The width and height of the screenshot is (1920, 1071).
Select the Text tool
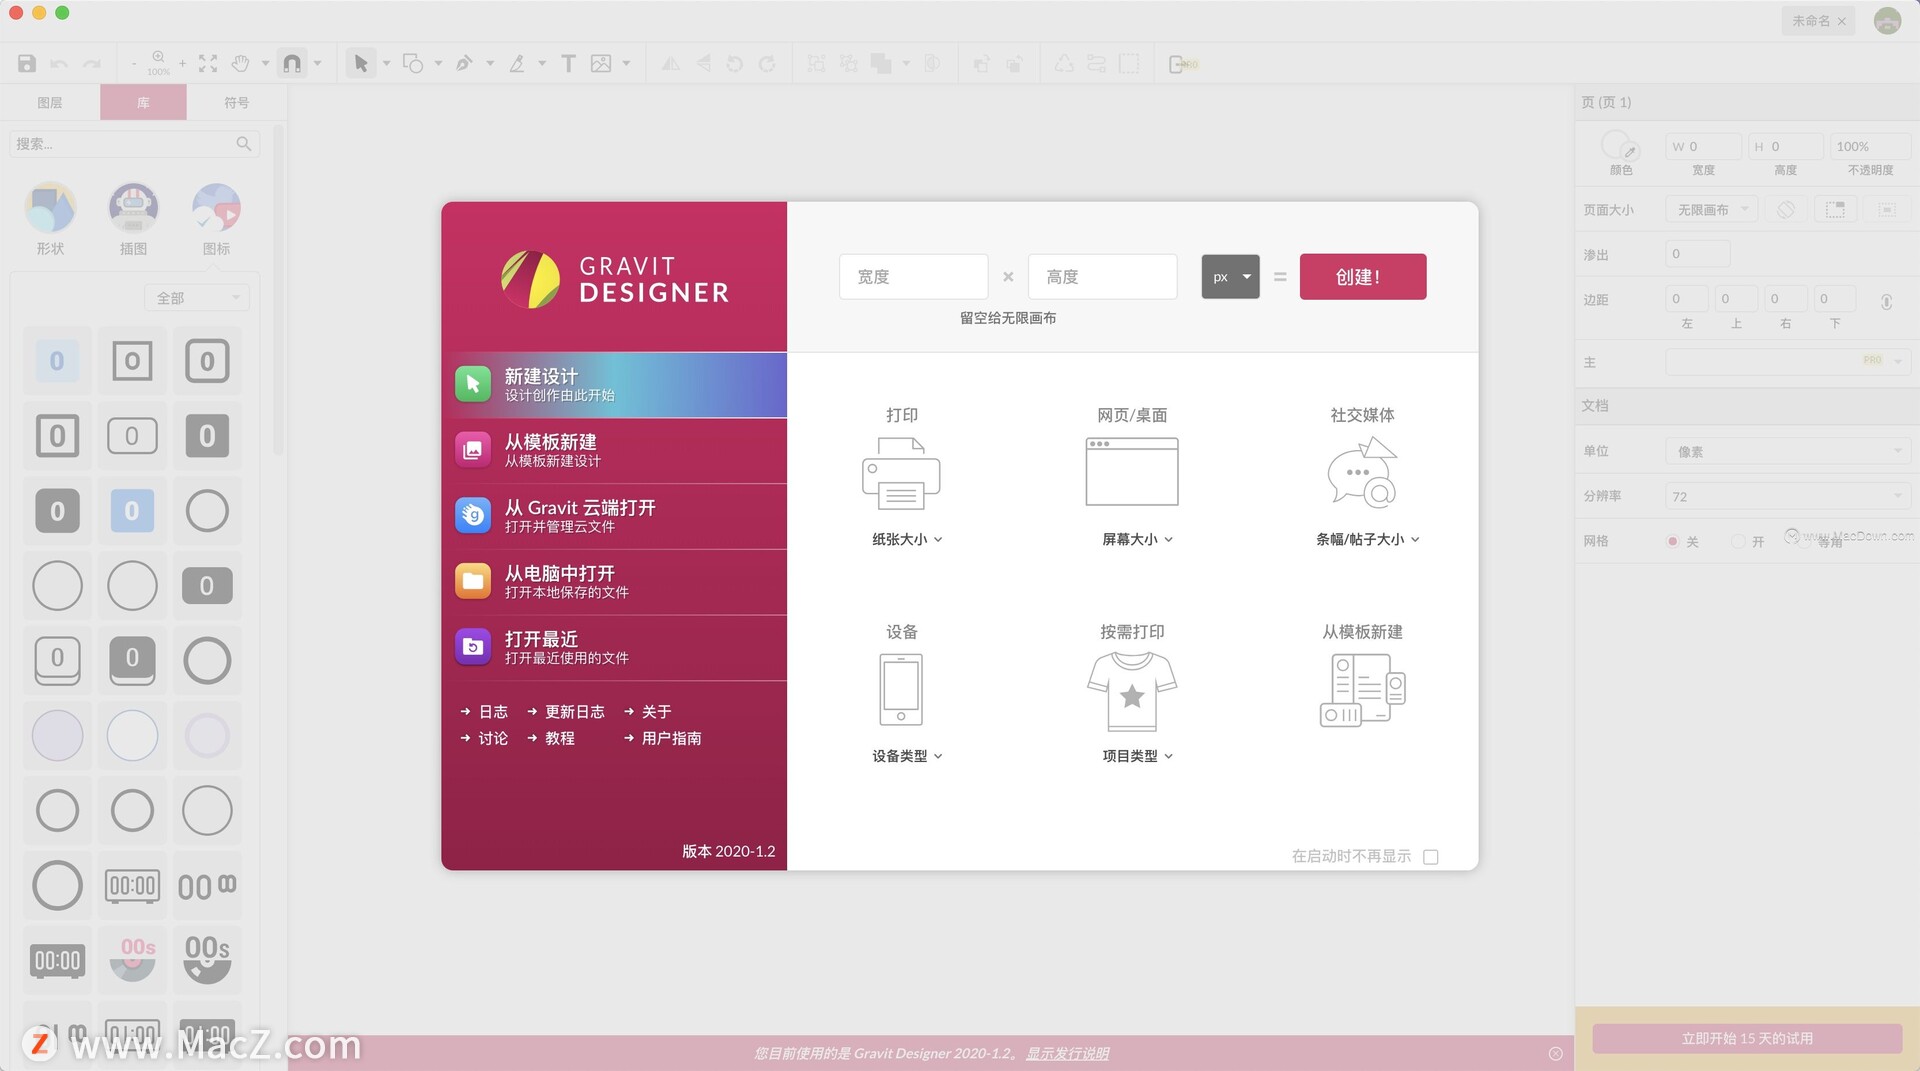(x=568, y=64)
